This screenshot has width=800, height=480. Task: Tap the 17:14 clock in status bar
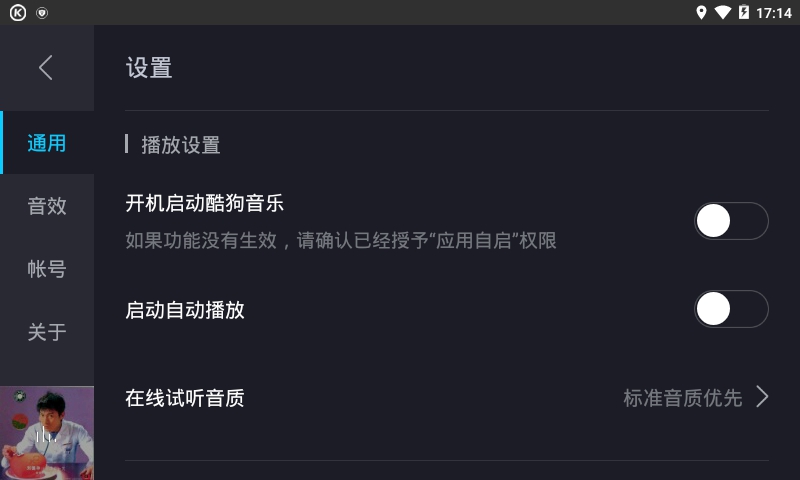pos(773,13)
